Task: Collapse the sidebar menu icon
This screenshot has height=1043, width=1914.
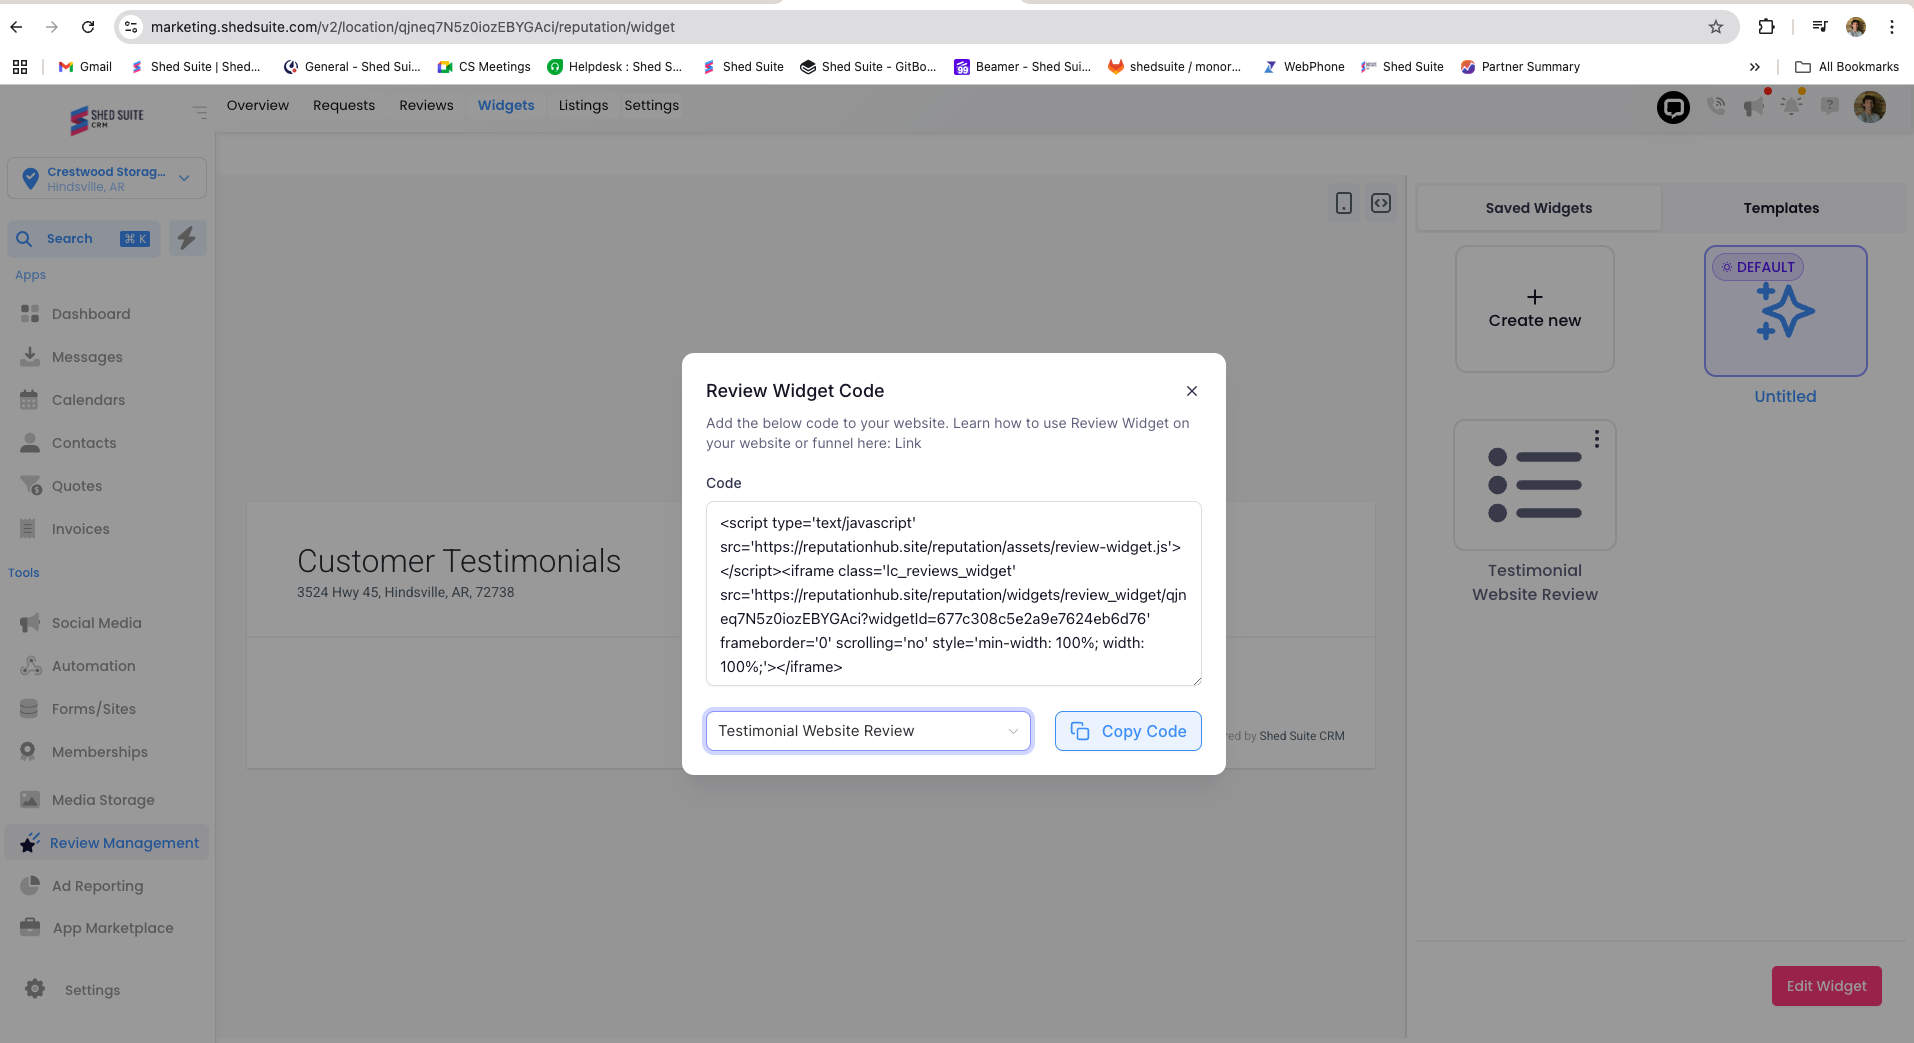Action: (200, 113)
